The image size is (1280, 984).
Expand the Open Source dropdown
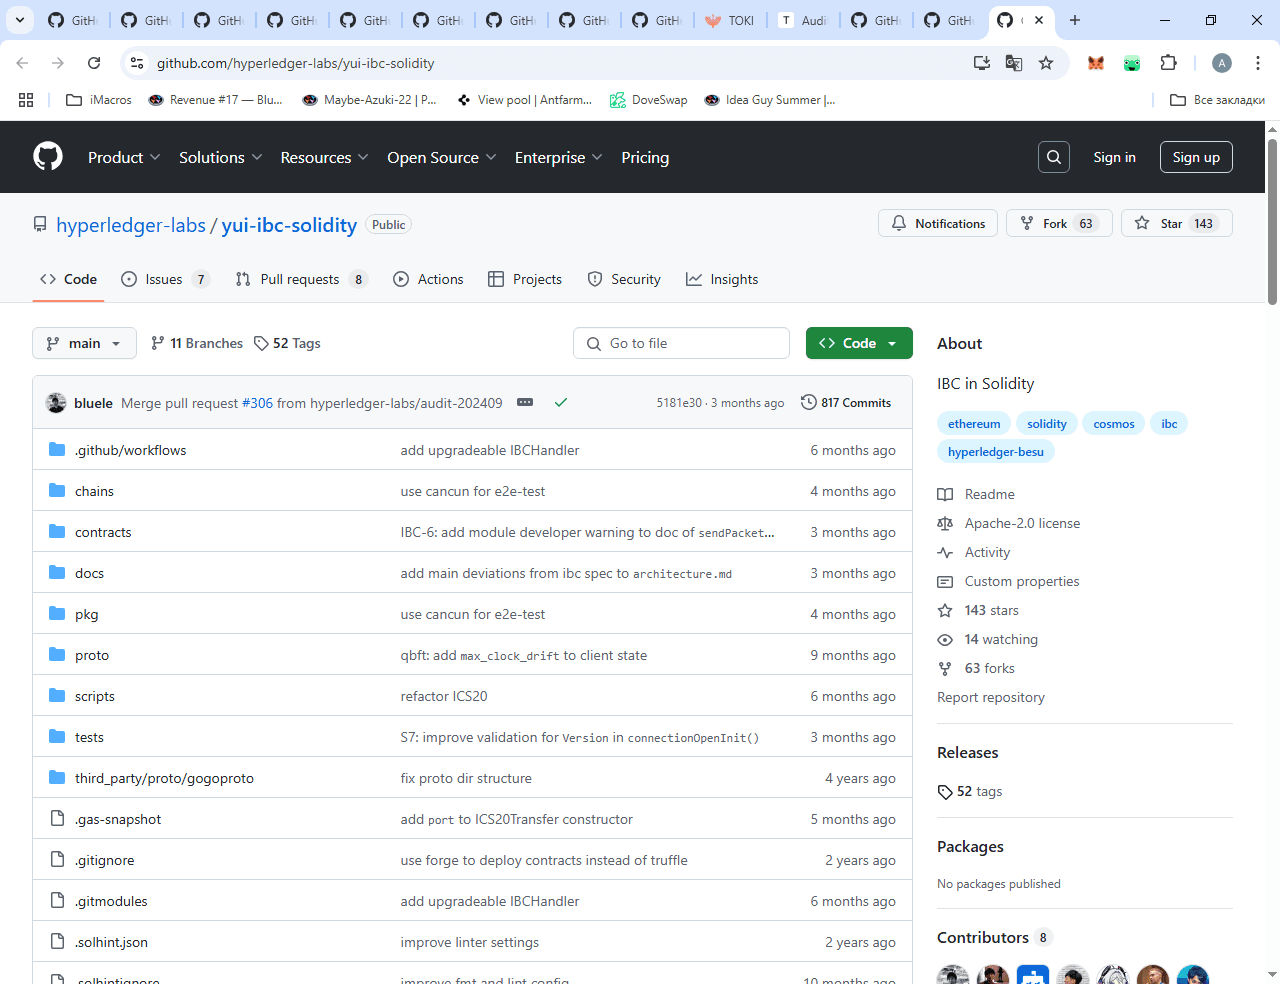441,157
